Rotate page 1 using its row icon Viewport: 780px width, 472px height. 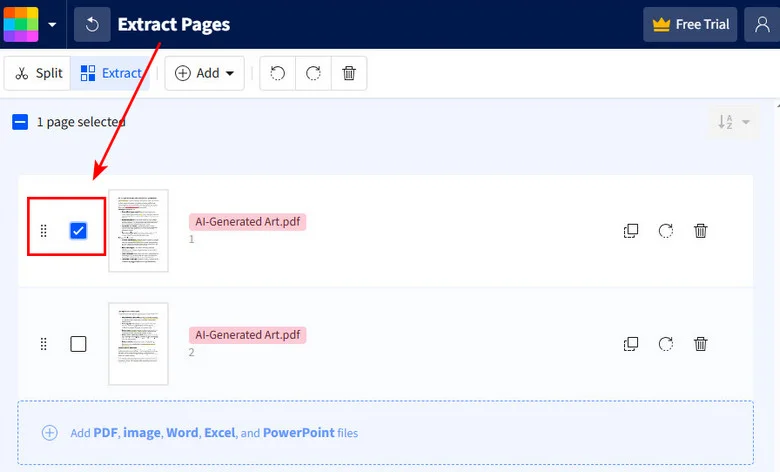tap(666, 231)
